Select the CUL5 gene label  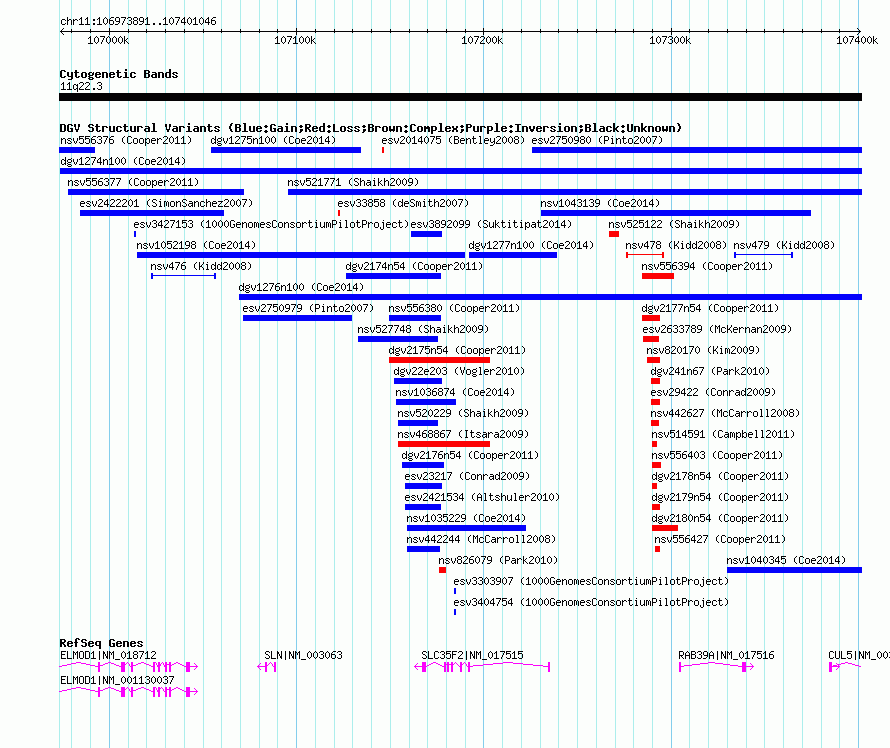(859, 655)
